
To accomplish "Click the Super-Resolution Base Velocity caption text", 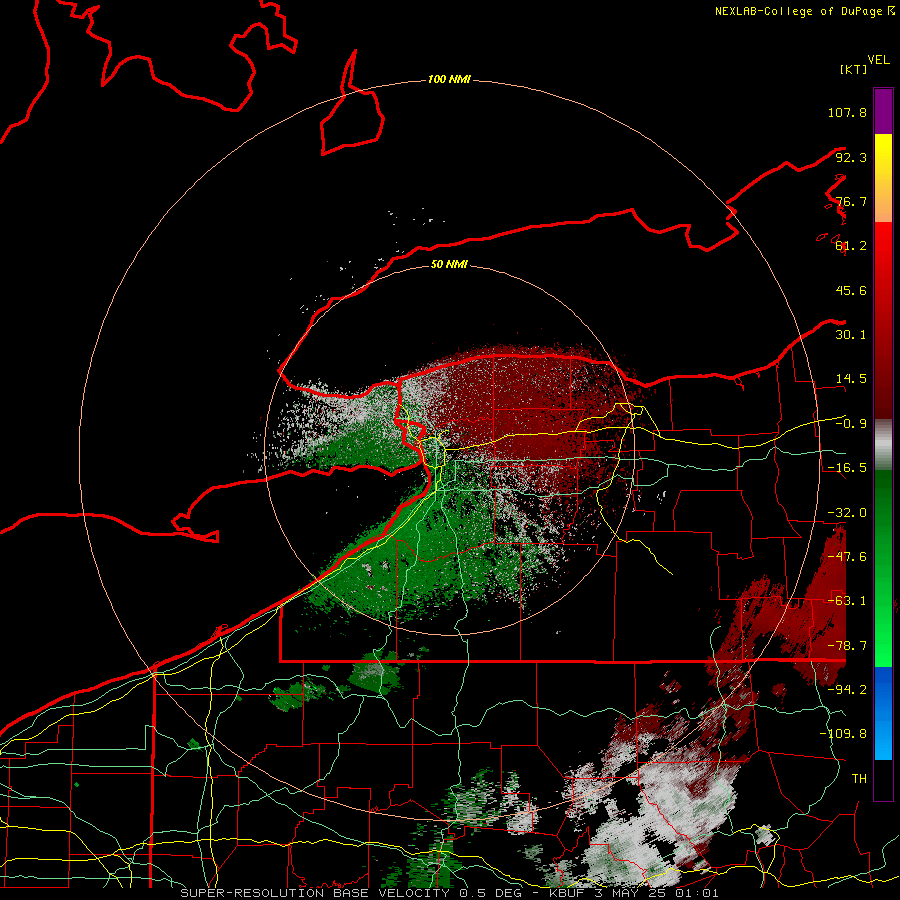I will coord(449,893).
